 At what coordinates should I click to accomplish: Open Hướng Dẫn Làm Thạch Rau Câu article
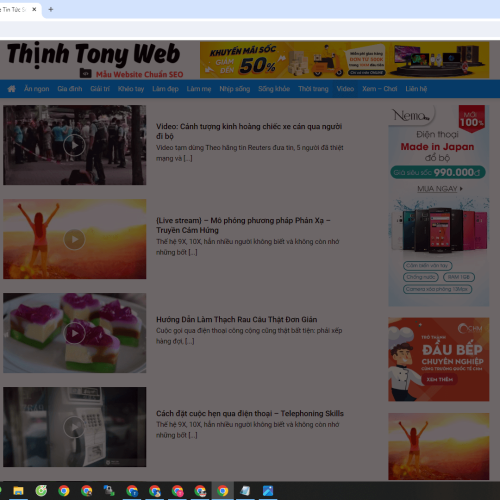[x=237, y=319]
